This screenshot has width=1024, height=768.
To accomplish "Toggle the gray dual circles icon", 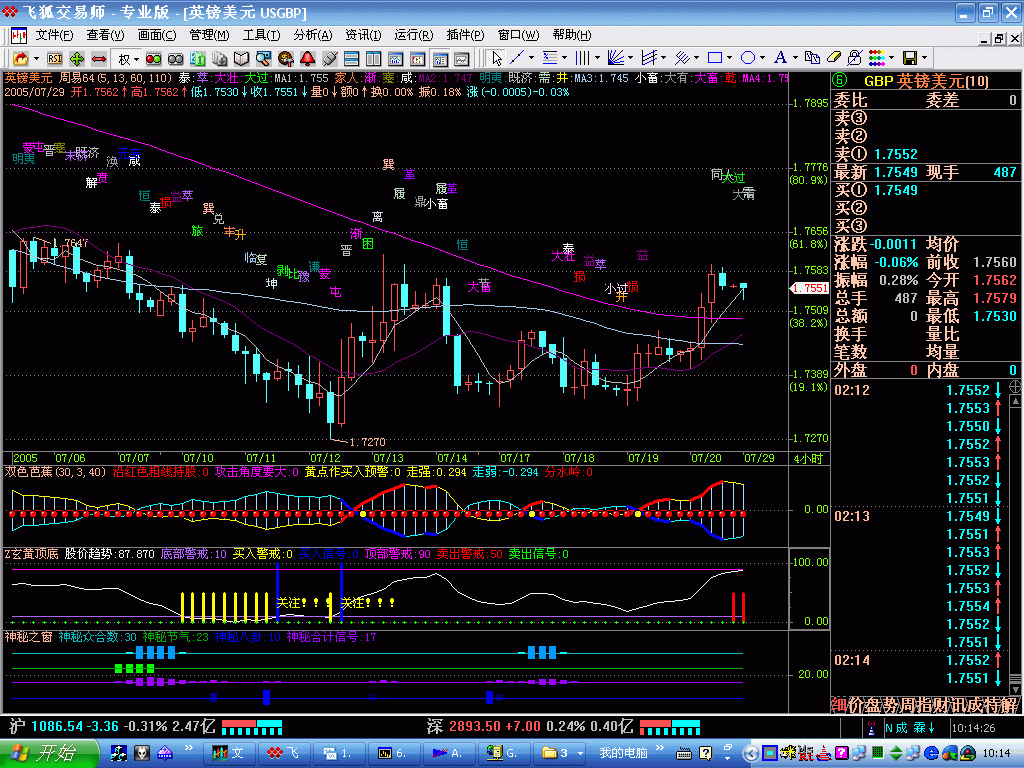I will [x=173, y=58].
